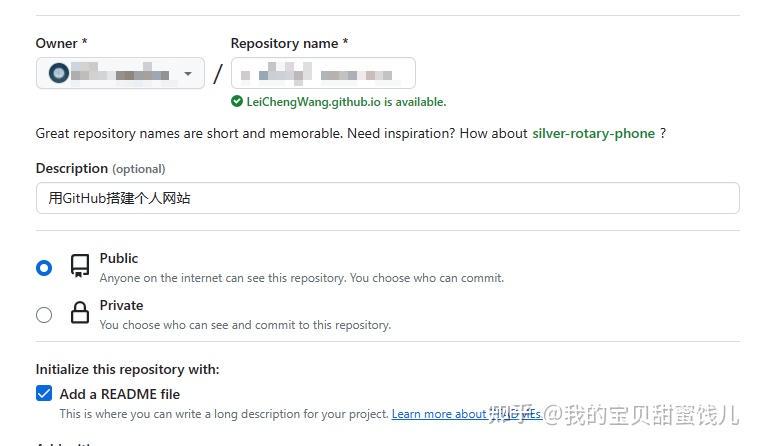Click LeiChengWang.github.io is available message
This screenshot has height=446, width=758.
(346, 102)
